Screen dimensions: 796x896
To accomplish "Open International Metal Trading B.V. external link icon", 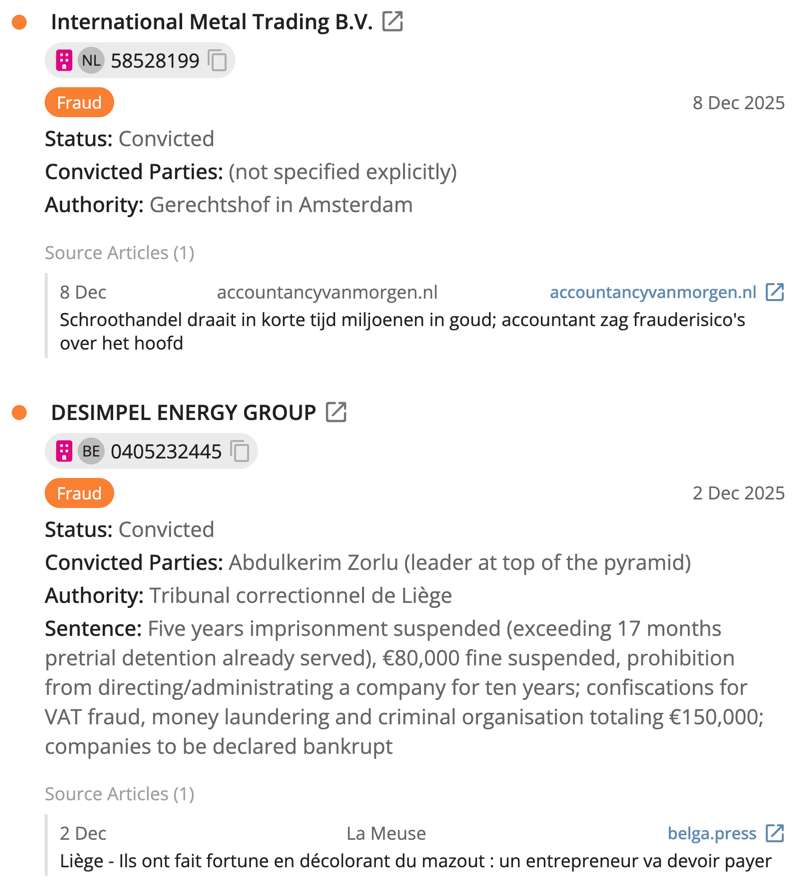I will pyautogui.click(x=393, y=21).
